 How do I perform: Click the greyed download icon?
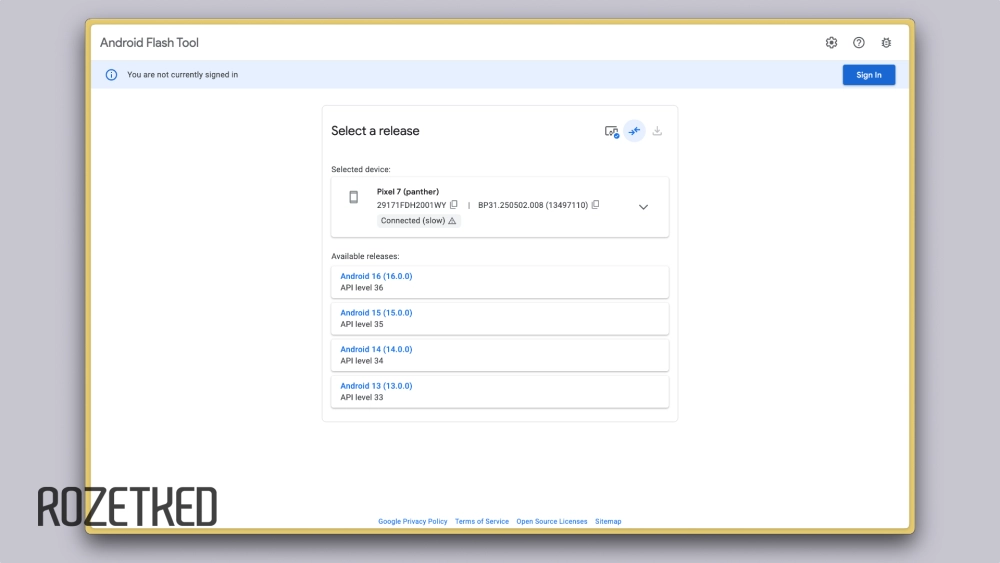click(x=657, y=131)
